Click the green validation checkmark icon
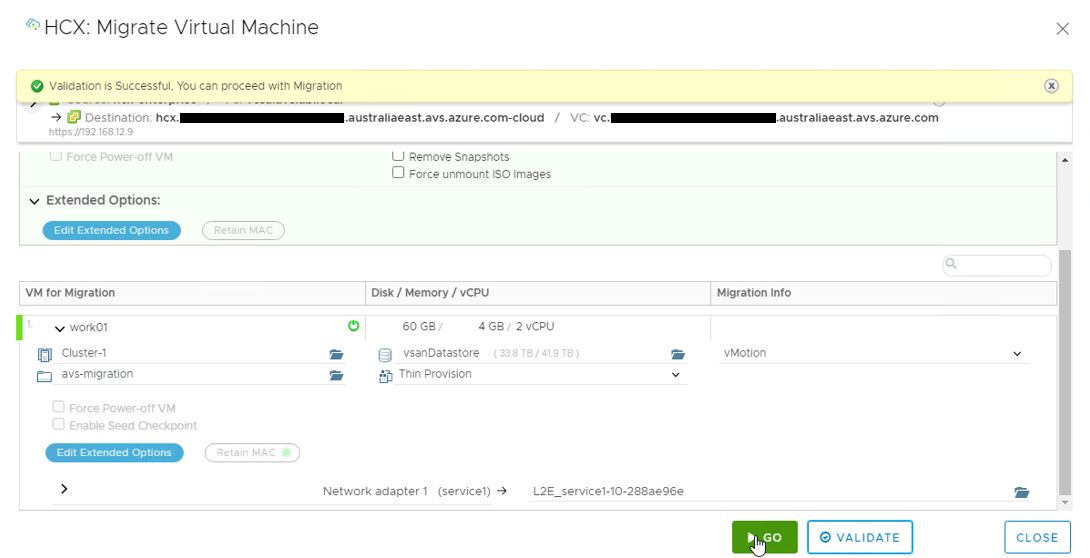The width and height of the screenshot is (1090, 558). [x=37, y=86]
